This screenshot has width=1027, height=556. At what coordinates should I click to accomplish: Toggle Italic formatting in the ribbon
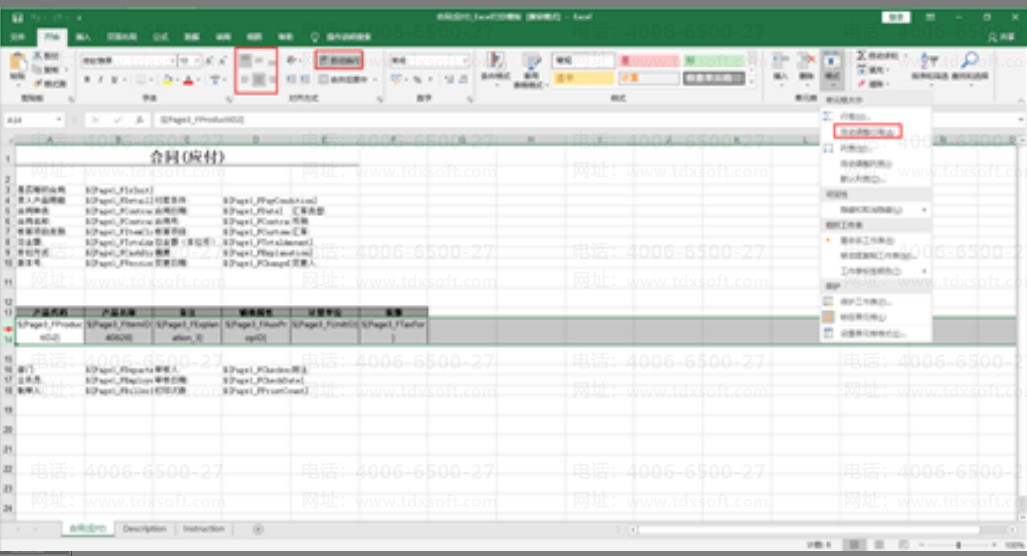click(x=100, y=80)
